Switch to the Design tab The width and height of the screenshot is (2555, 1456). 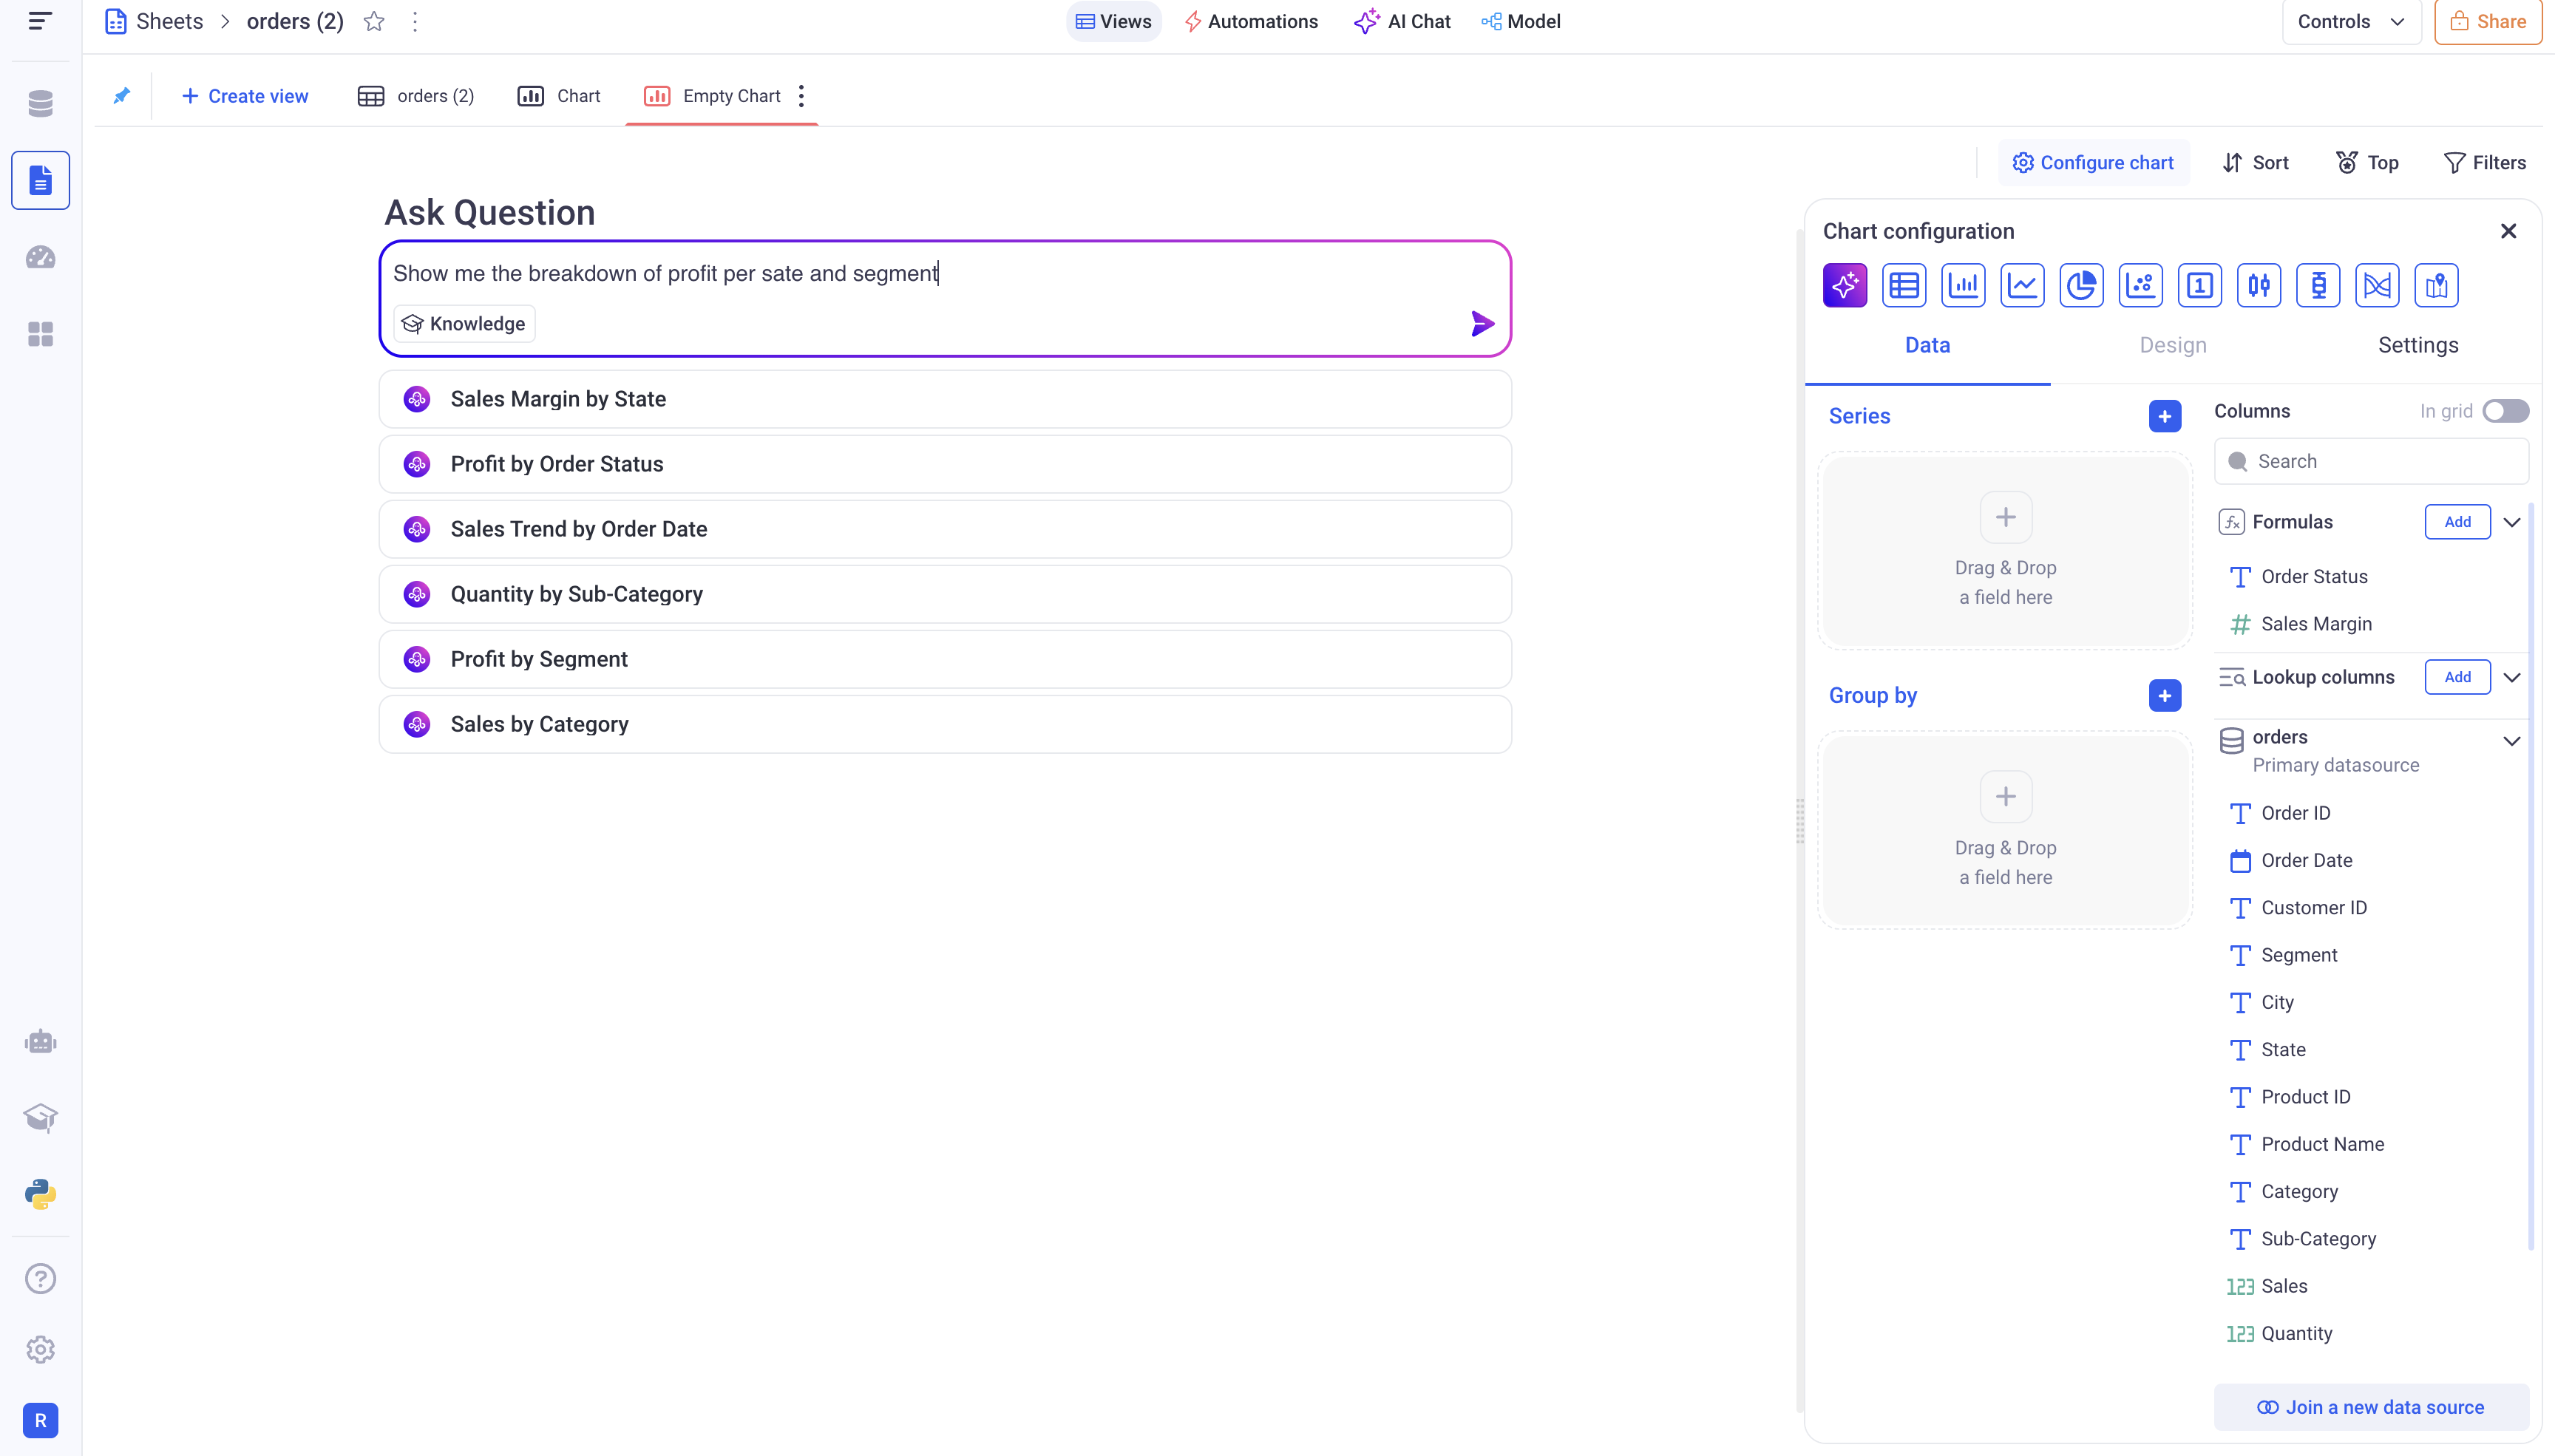(2172, 345)
